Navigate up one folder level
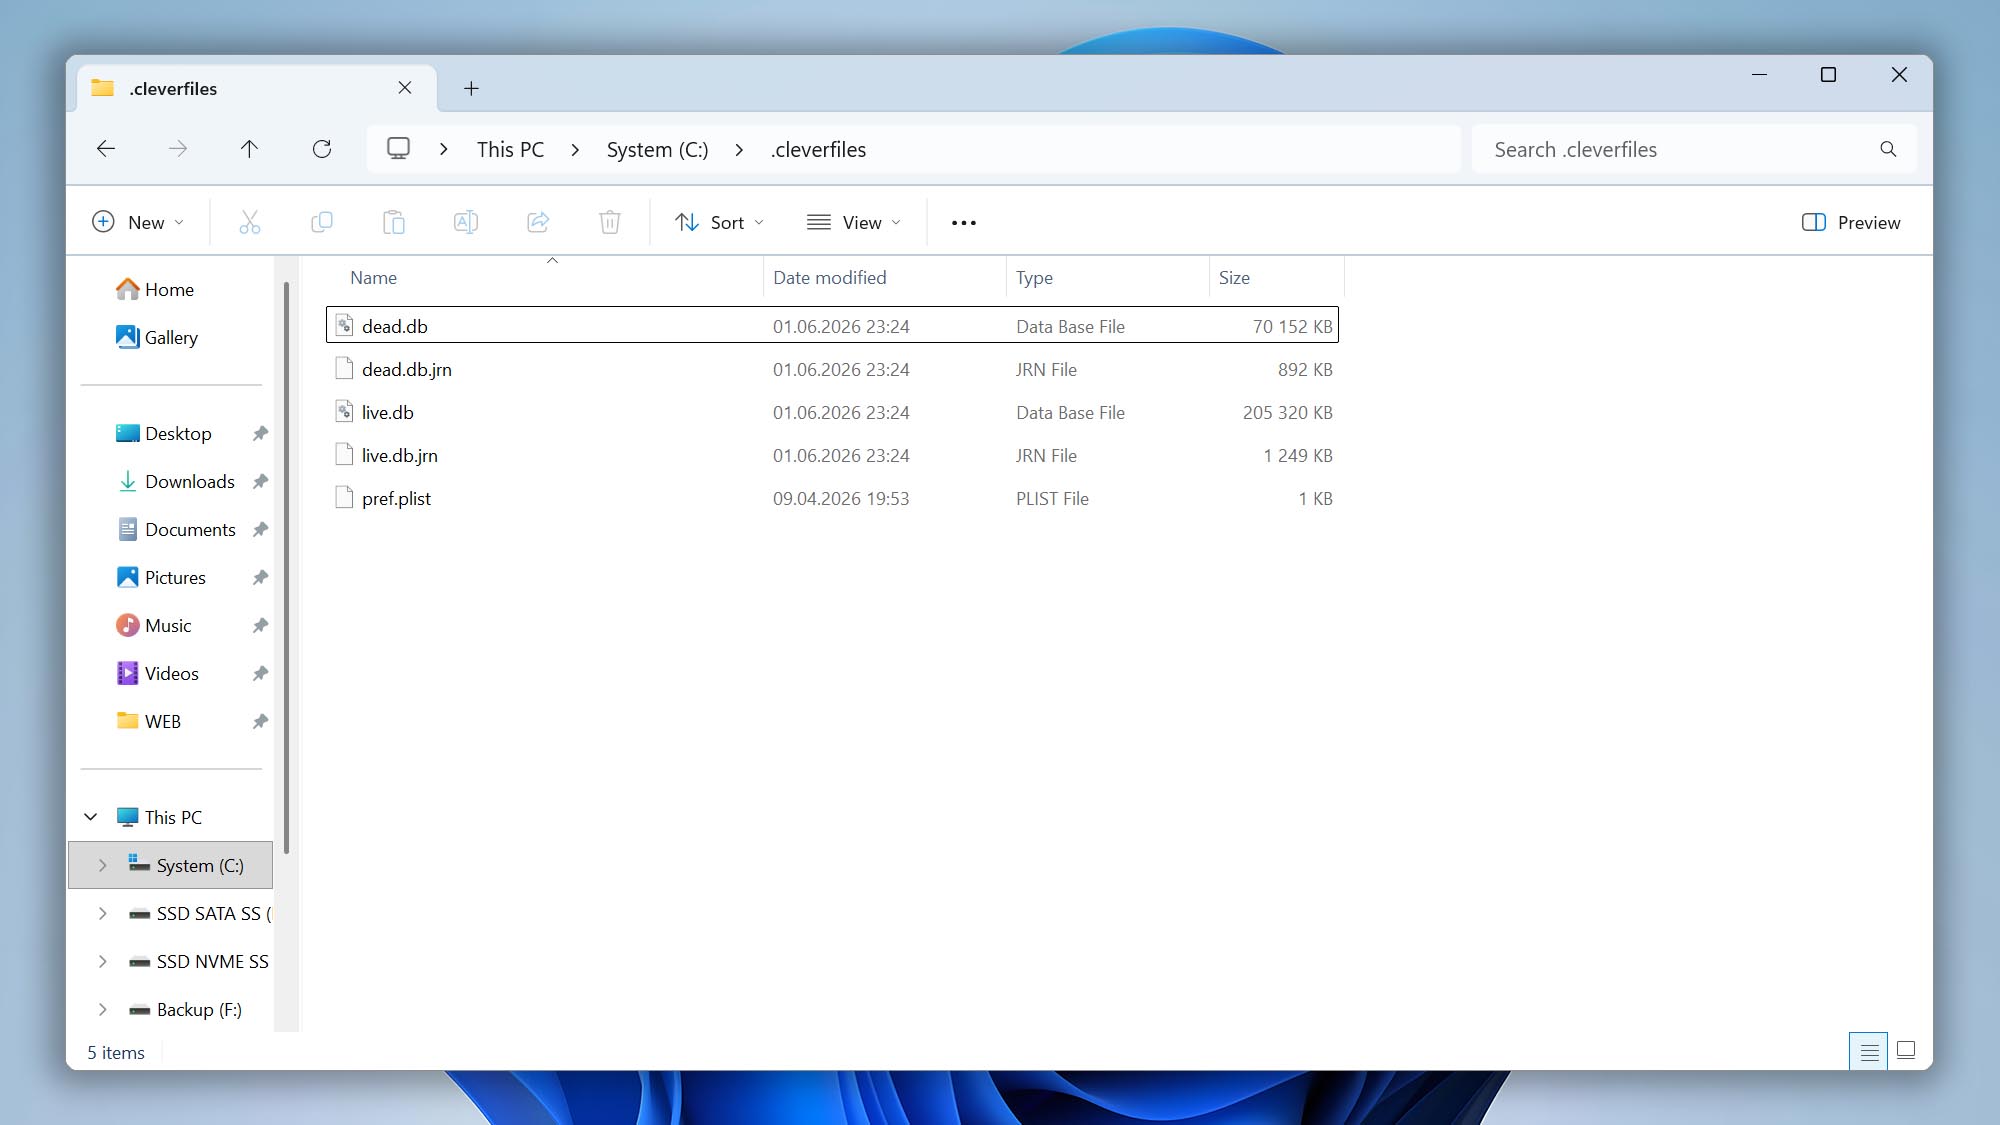This screenshot has height=1125, width=2000. point(249,149)
